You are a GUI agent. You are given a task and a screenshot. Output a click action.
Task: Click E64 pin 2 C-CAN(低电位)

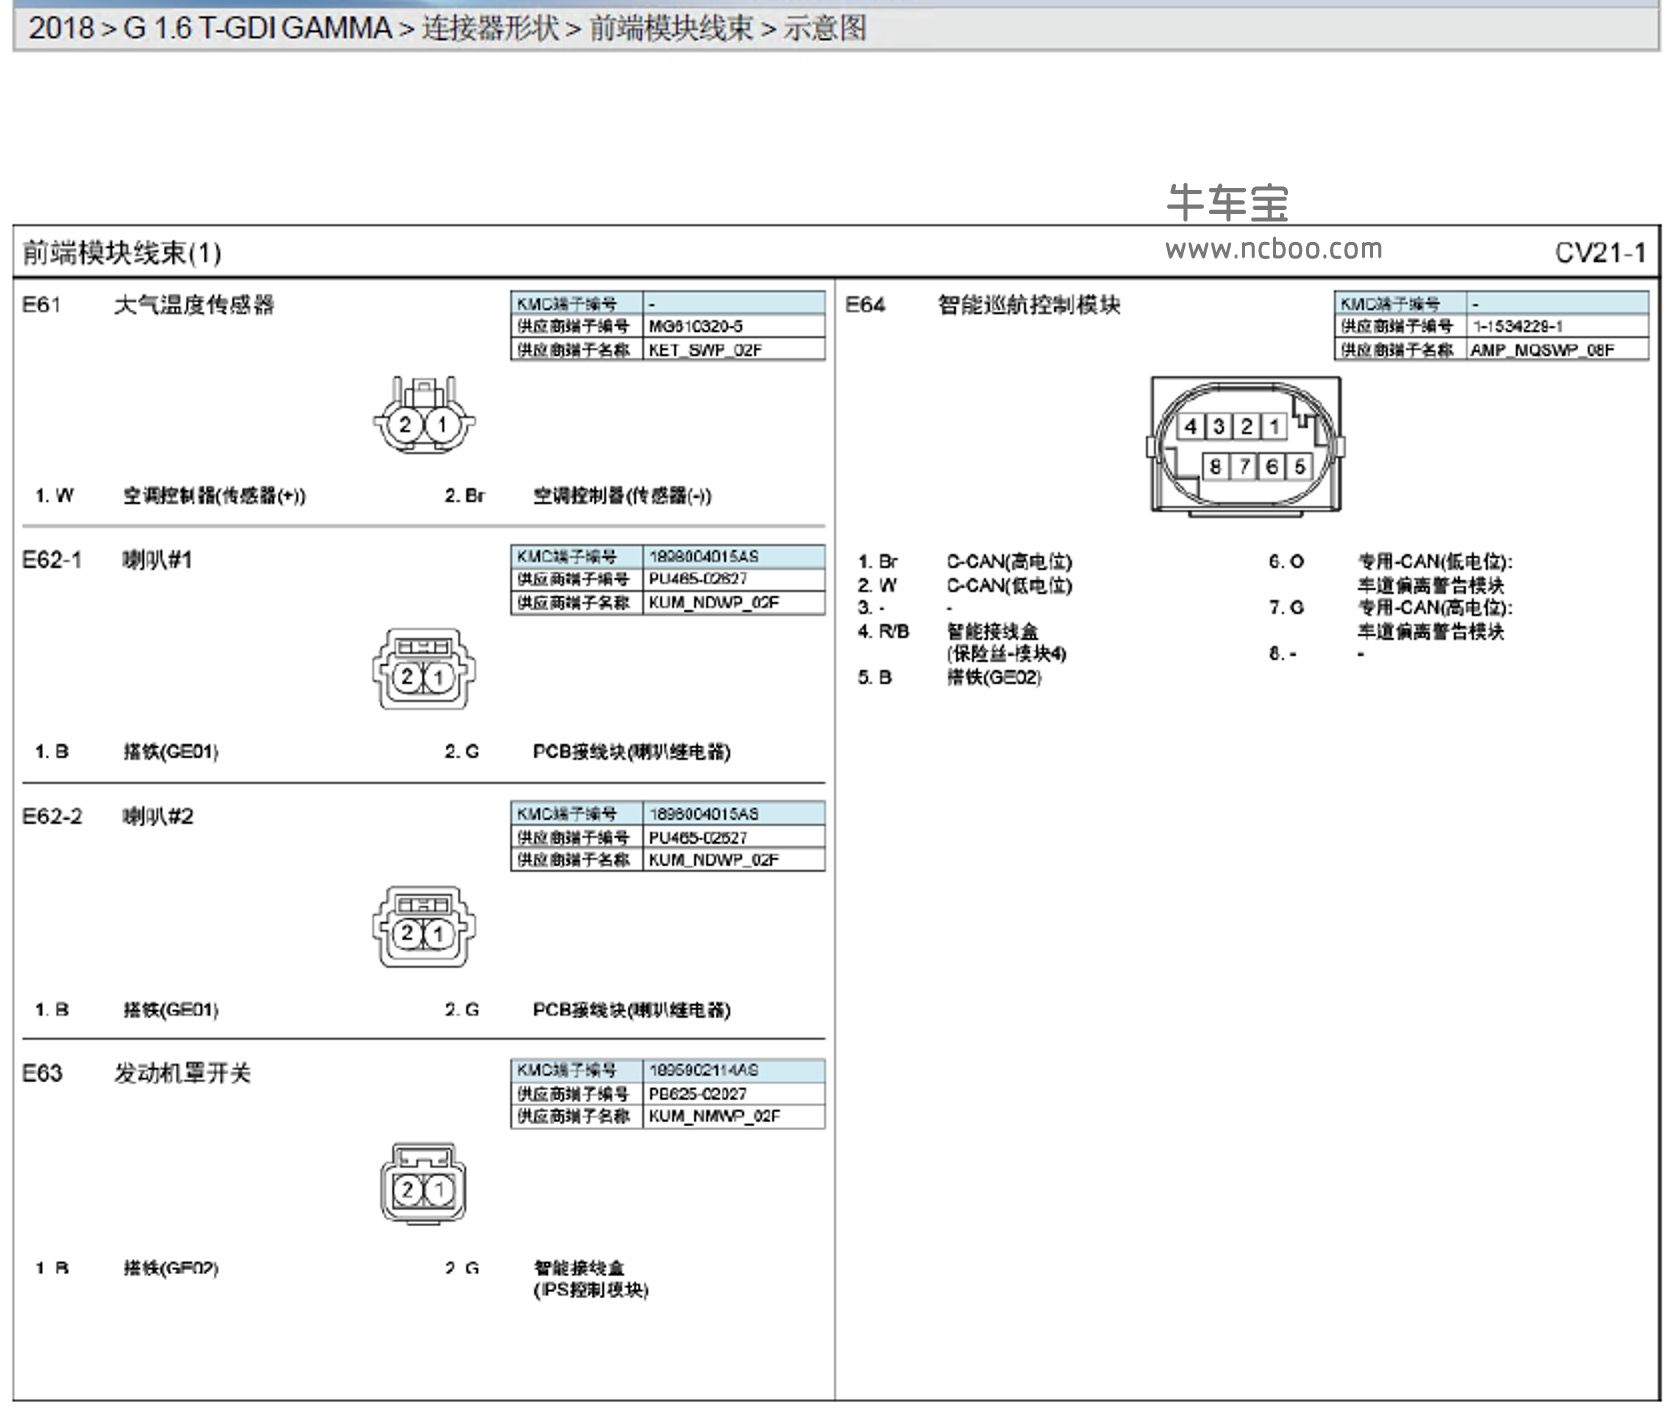965,585
